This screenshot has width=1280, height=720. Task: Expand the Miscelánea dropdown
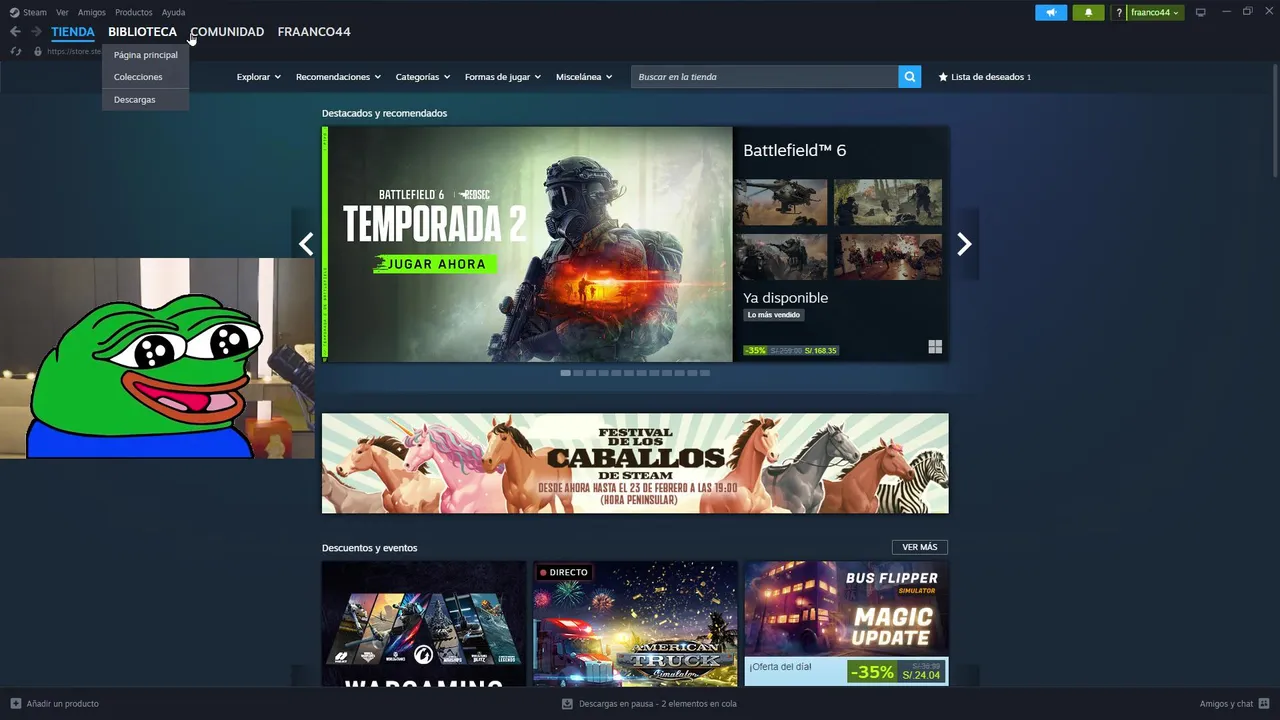[x=584, y=77]
